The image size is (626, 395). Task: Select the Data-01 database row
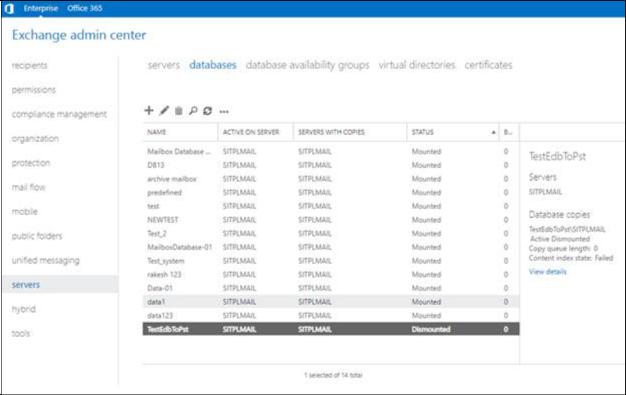coord(331,288)
